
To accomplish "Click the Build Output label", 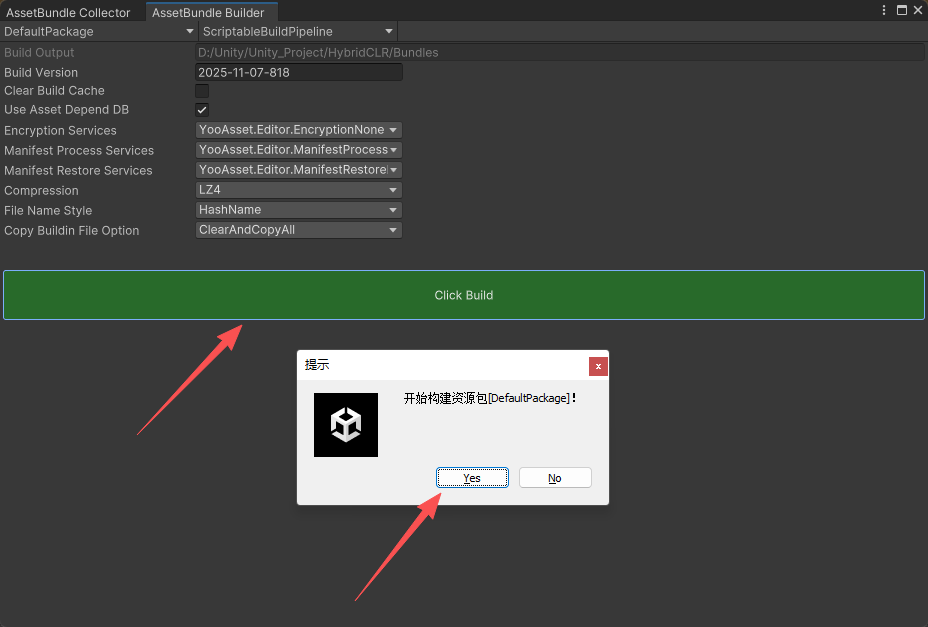I will point(39,52).
